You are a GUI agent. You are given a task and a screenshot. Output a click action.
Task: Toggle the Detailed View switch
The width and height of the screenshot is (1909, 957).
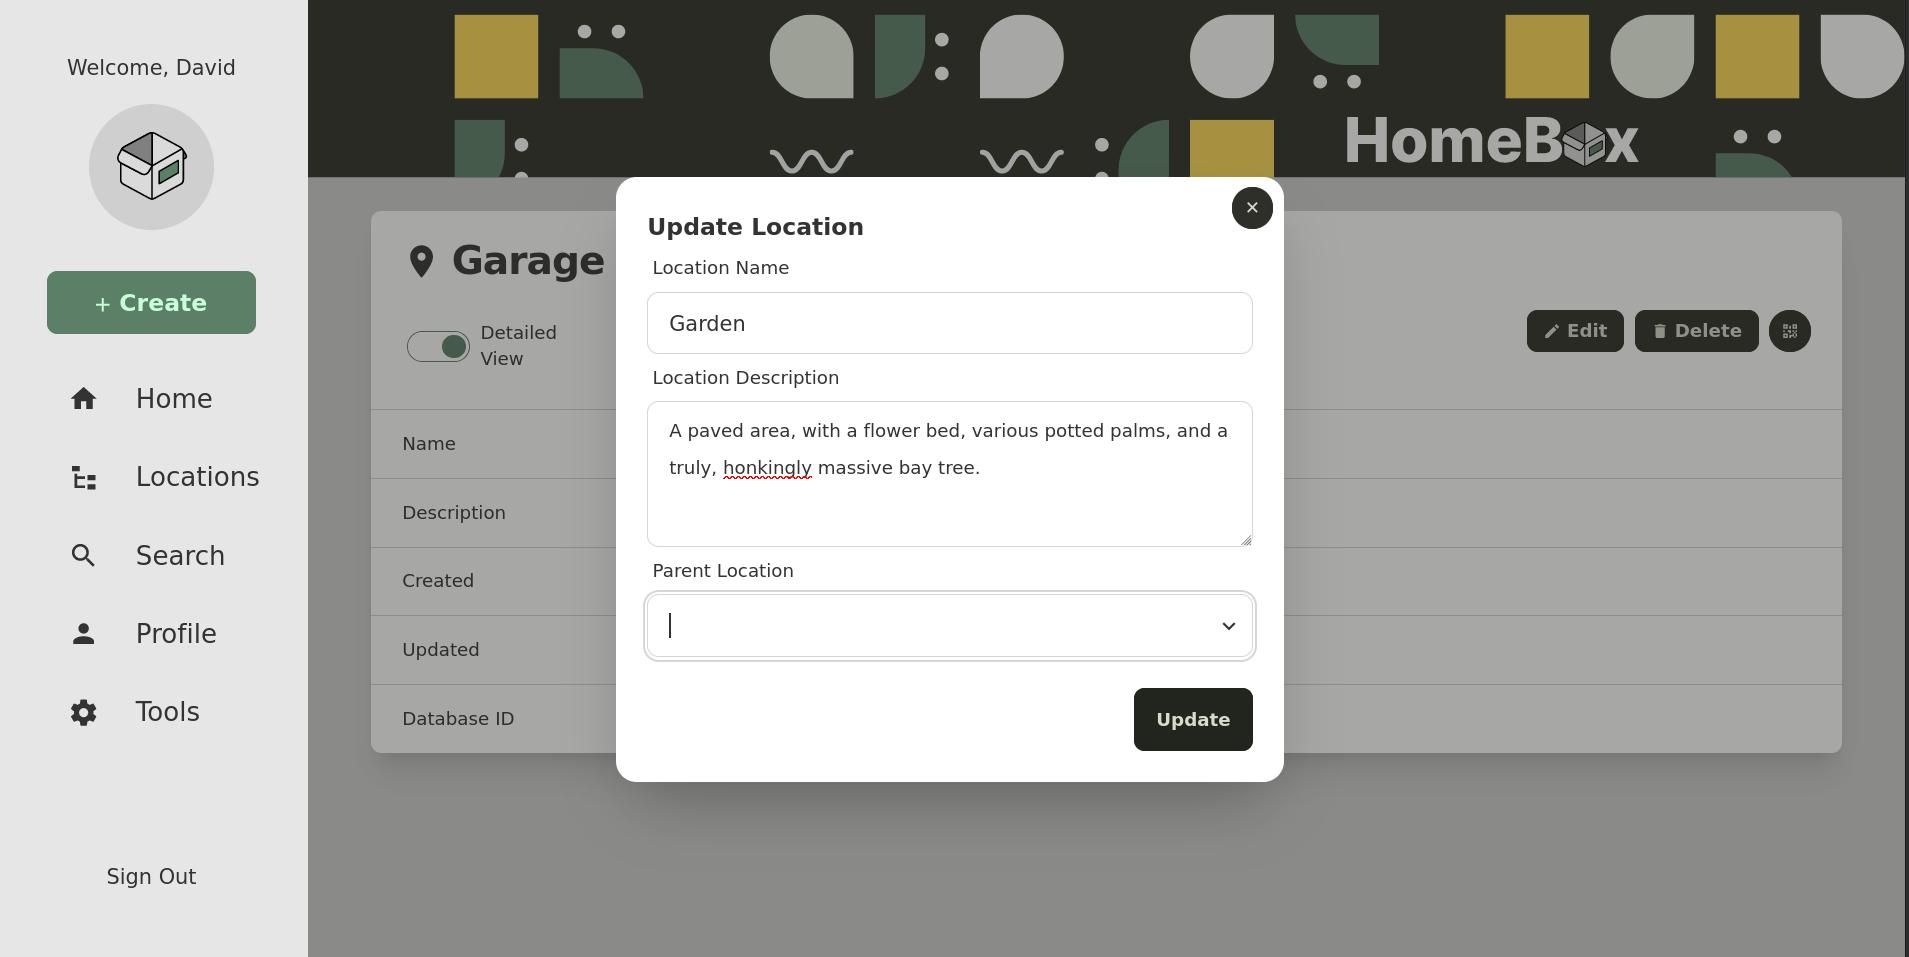[438, 346]
